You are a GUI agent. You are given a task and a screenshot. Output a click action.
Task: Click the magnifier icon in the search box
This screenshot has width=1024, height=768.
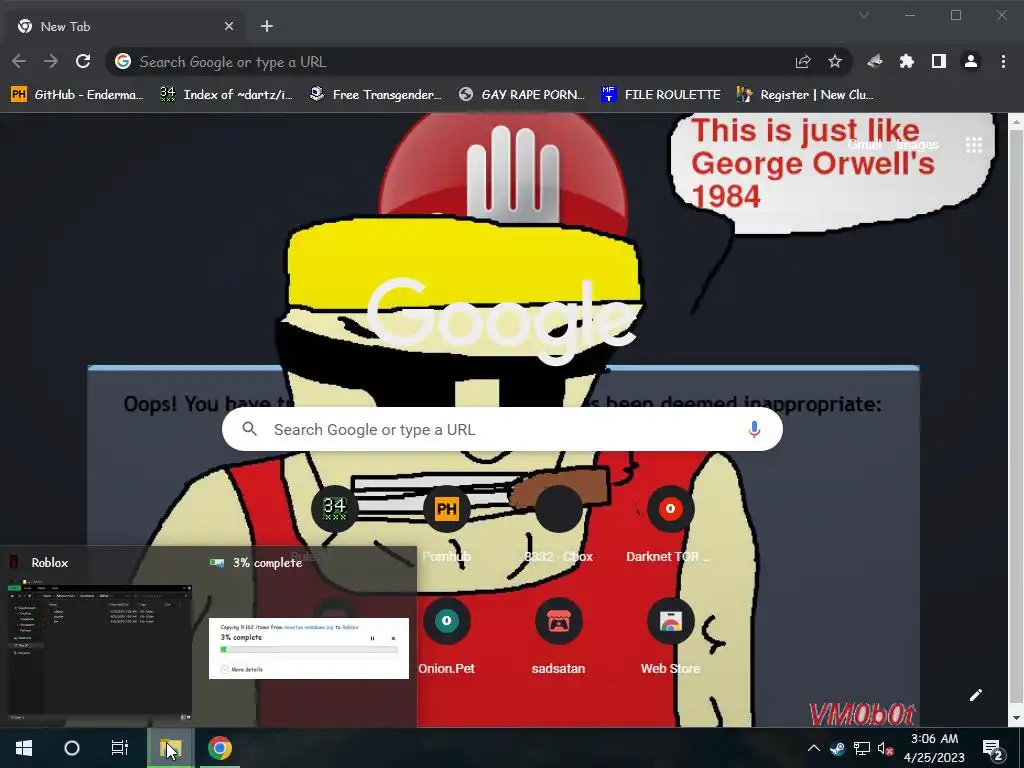249,429
